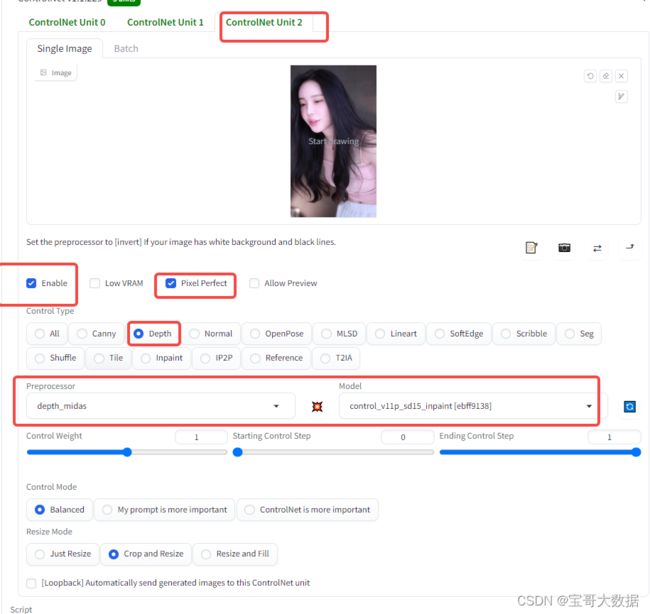Select the Inpaint control type
This screenshot has width=650, height=614.
click(162, 358)
